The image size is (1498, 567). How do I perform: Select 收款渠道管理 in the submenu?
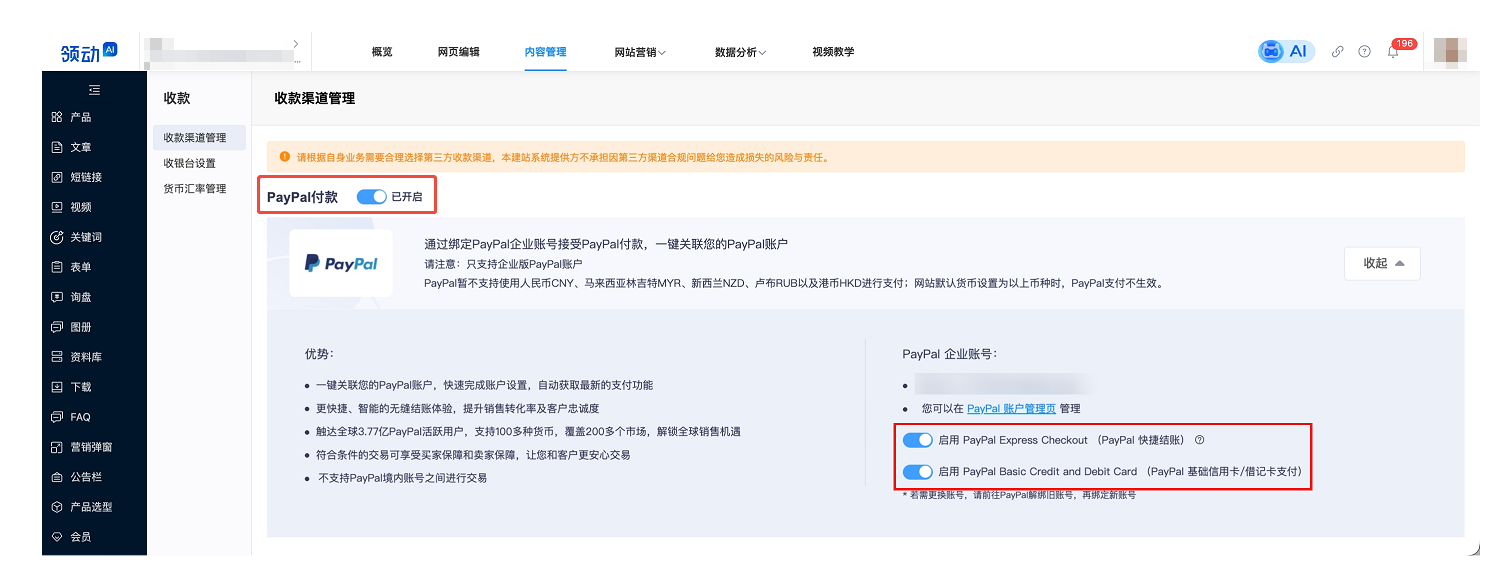pyautogui.click(x=199, y=138)
